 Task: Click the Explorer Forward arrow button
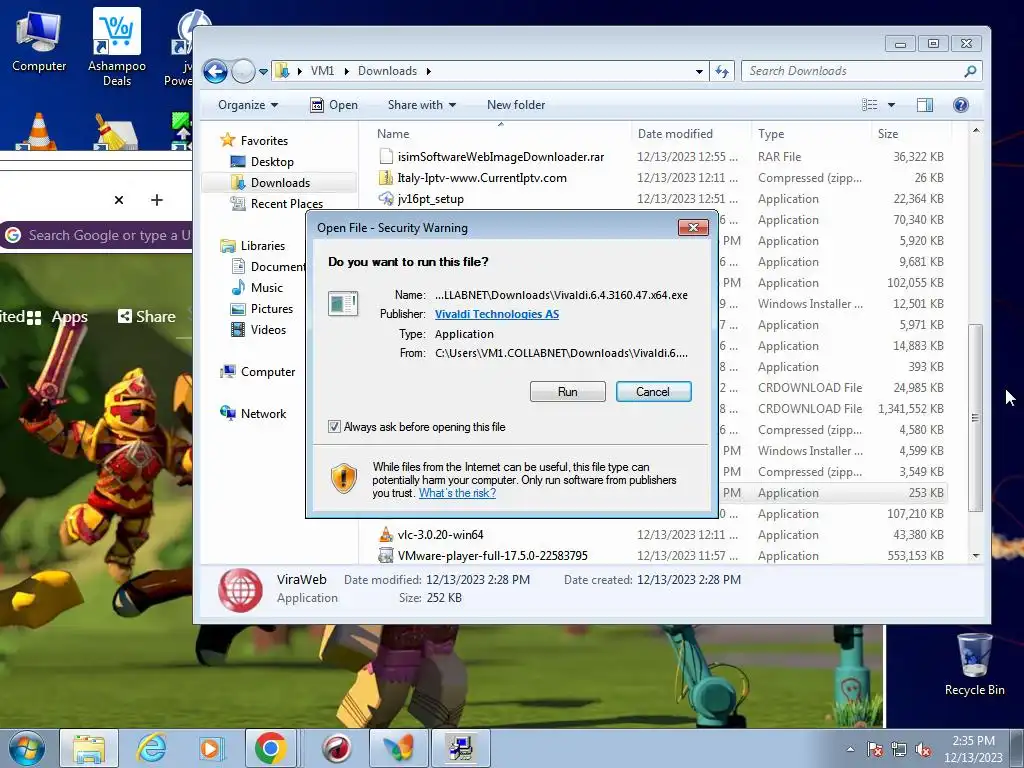click(x=243, y=71)
